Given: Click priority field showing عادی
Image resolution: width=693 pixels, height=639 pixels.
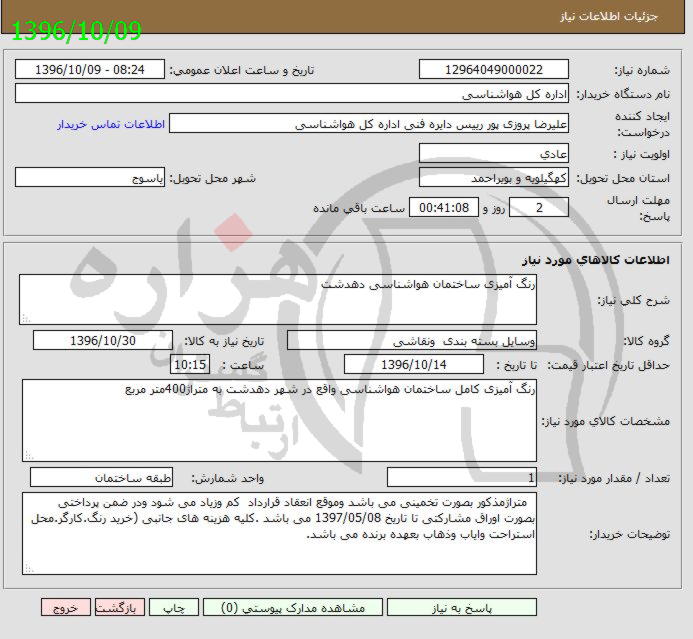Looking at the screenshot, I should [494, 153].
